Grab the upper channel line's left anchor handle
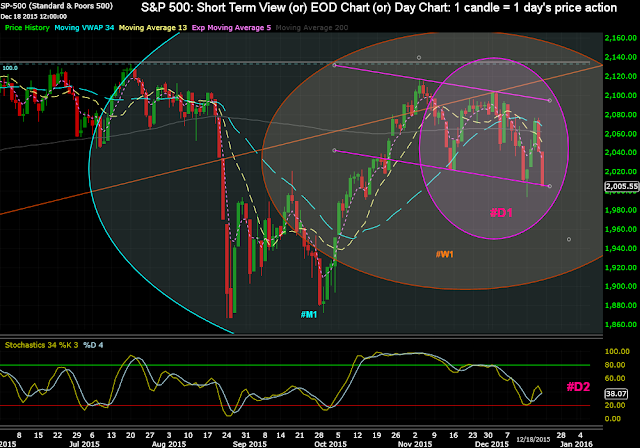The image size is (640, 448). click(334, 65)
